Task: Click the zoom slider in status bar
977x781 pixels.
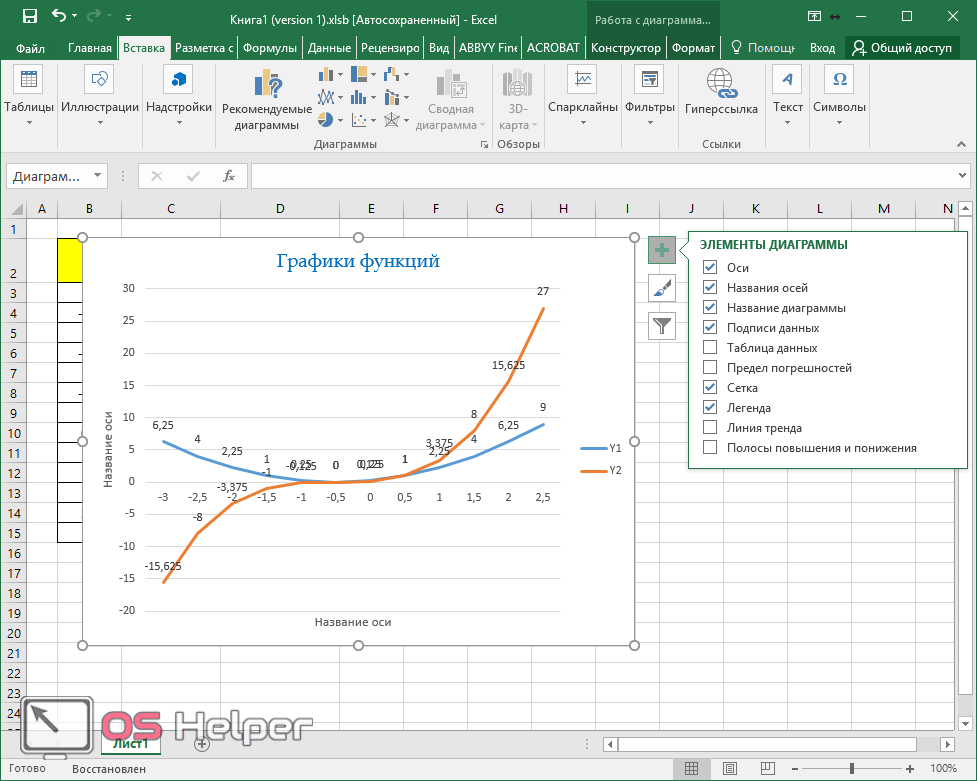Action: tap(852, 768)
